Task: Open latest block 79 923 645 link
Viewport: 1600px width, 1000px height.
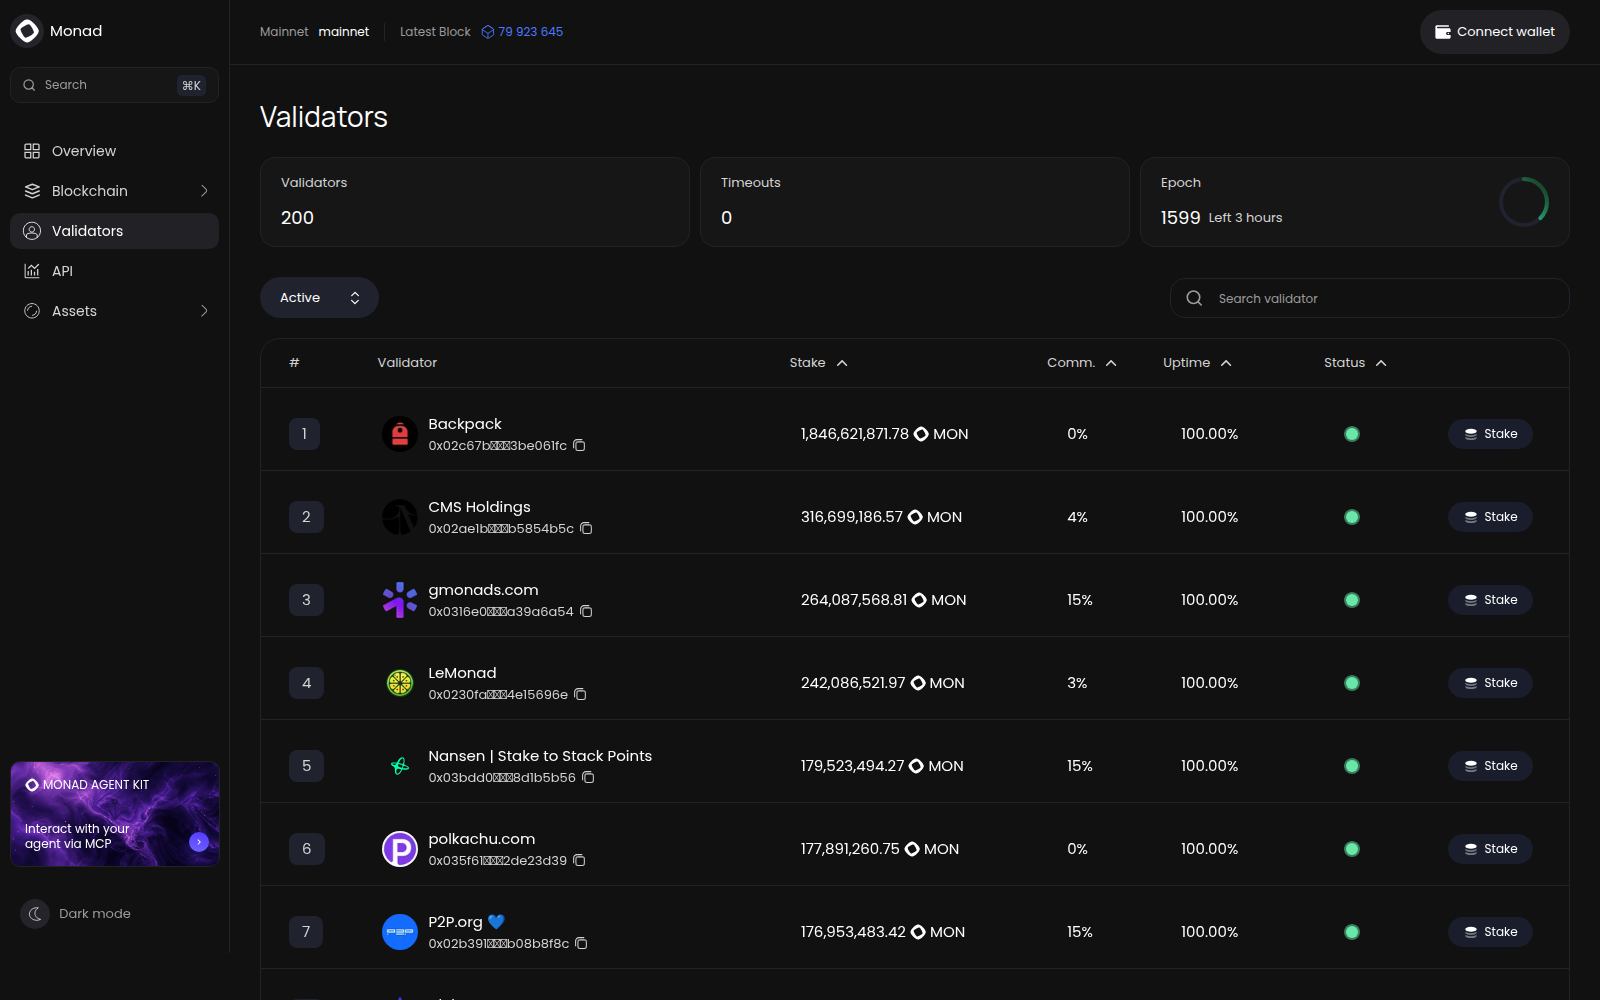Action: 530,32
